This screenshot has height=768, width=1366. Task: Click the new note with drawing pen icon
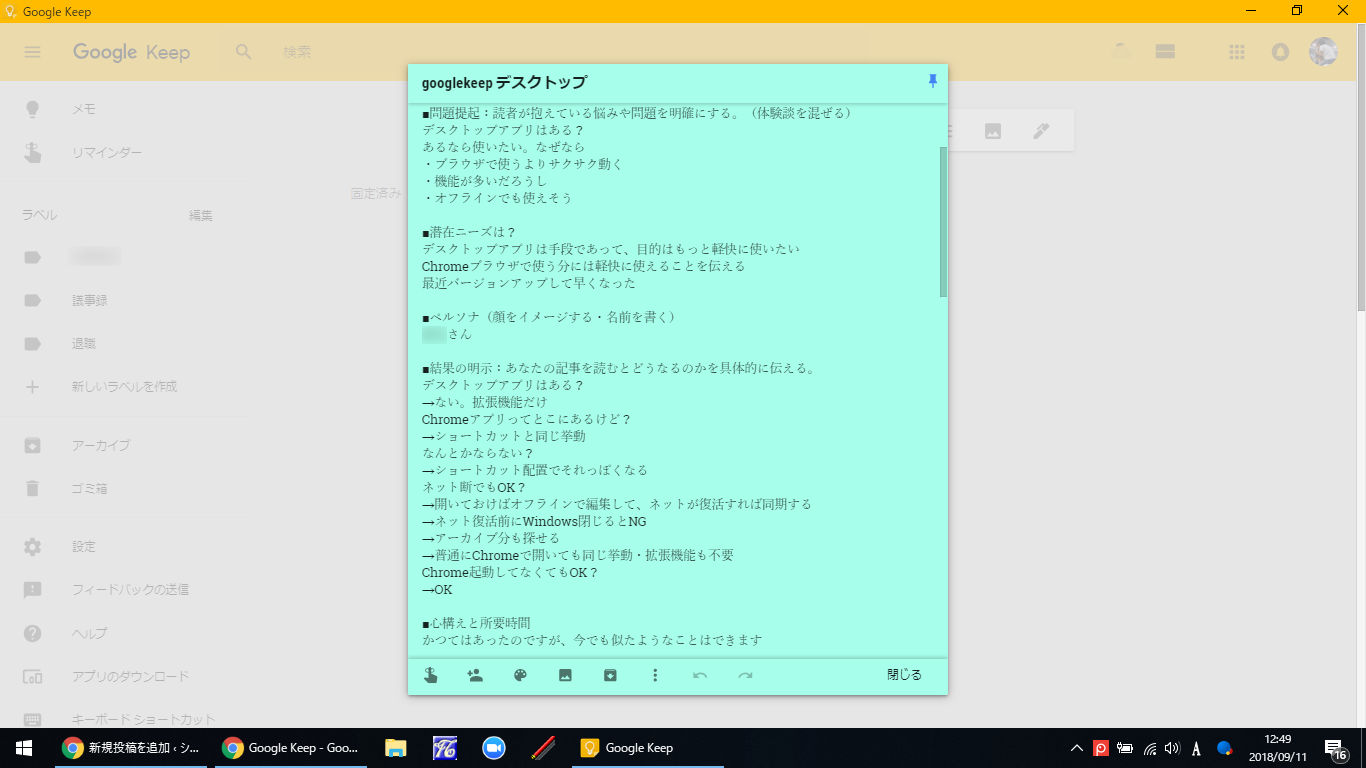click(x=1041, y=131)
